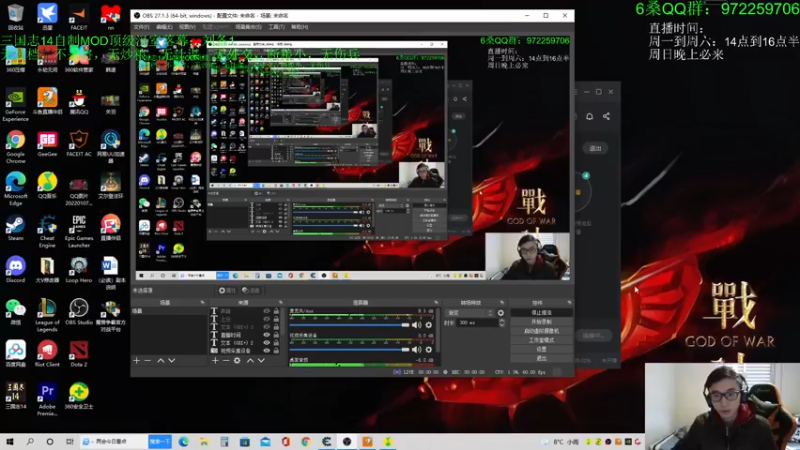Toggle lock on 视频采集设备 source

coord(276,351)
